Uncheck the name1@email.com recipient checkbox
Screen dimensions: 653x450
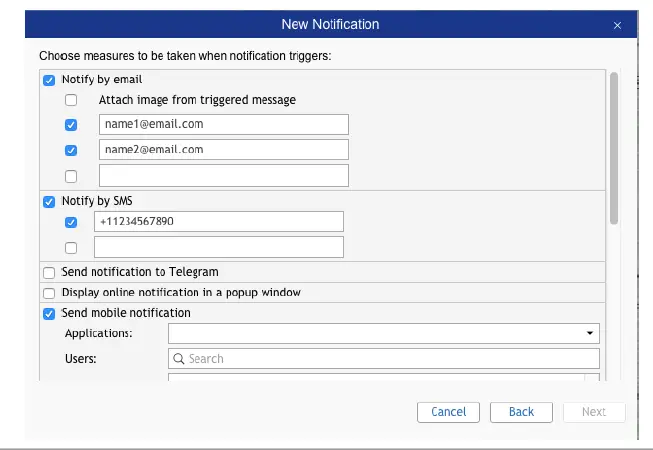click(x=71, y=125)
